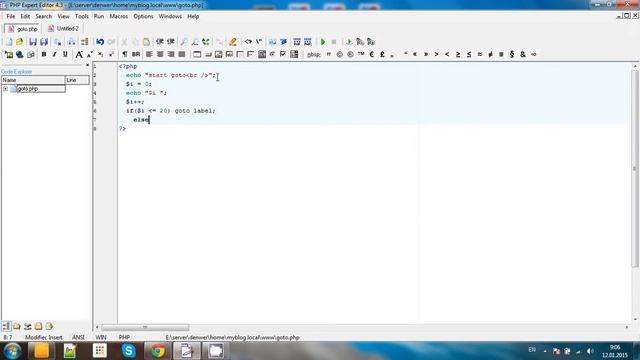640x360 pixels.
Task: Click the ANSI encoding status entry
Action: coord(78,338)
